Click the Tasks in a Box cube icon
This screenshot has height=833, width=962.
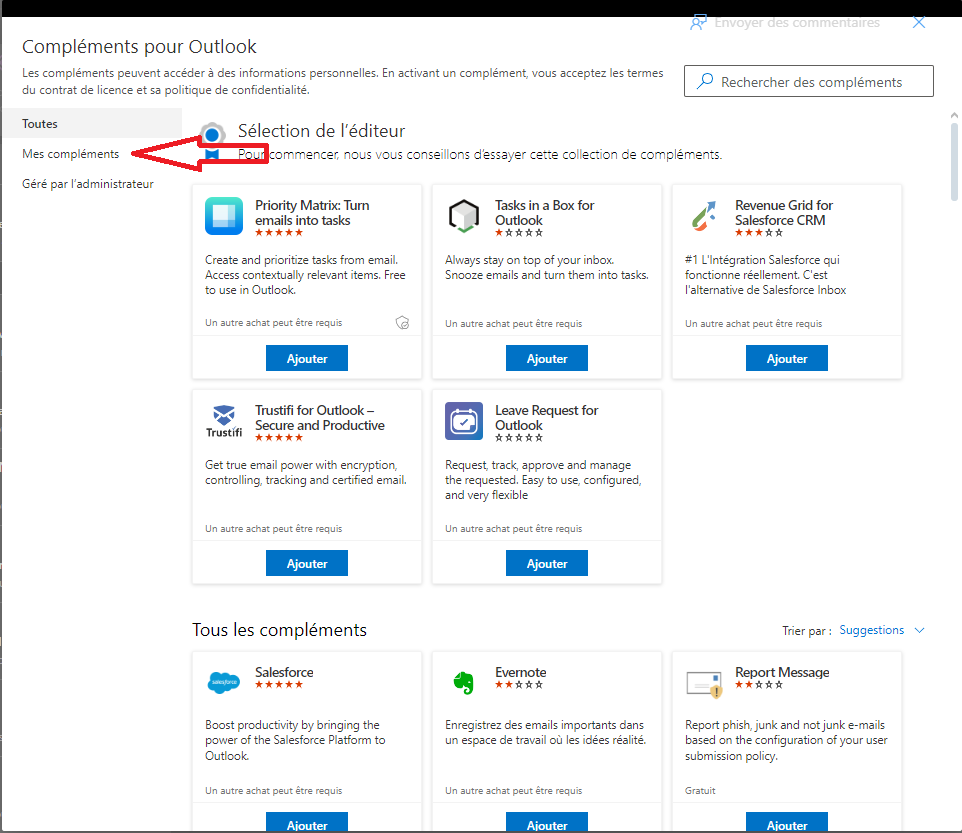[x=464, y=216]
